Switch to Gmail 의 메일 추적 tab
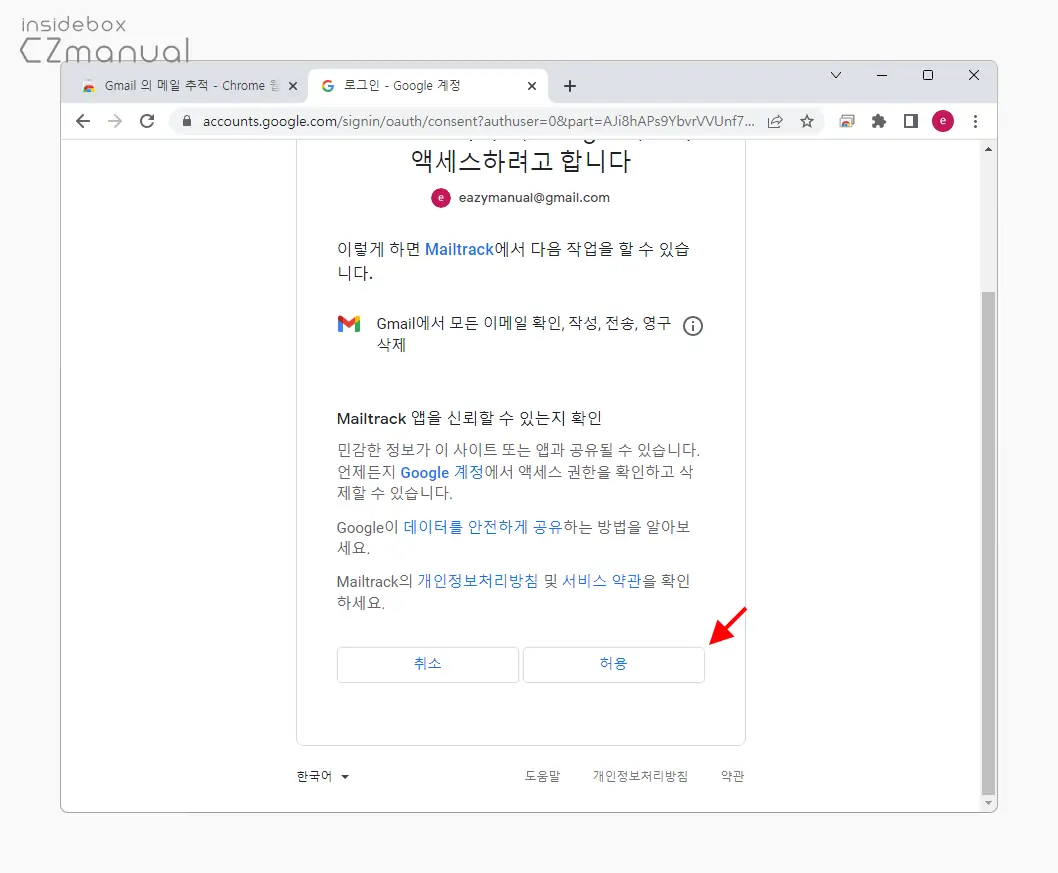This screenshot has width=1058, height=873. pyautogui.click(x=185, y=86)
